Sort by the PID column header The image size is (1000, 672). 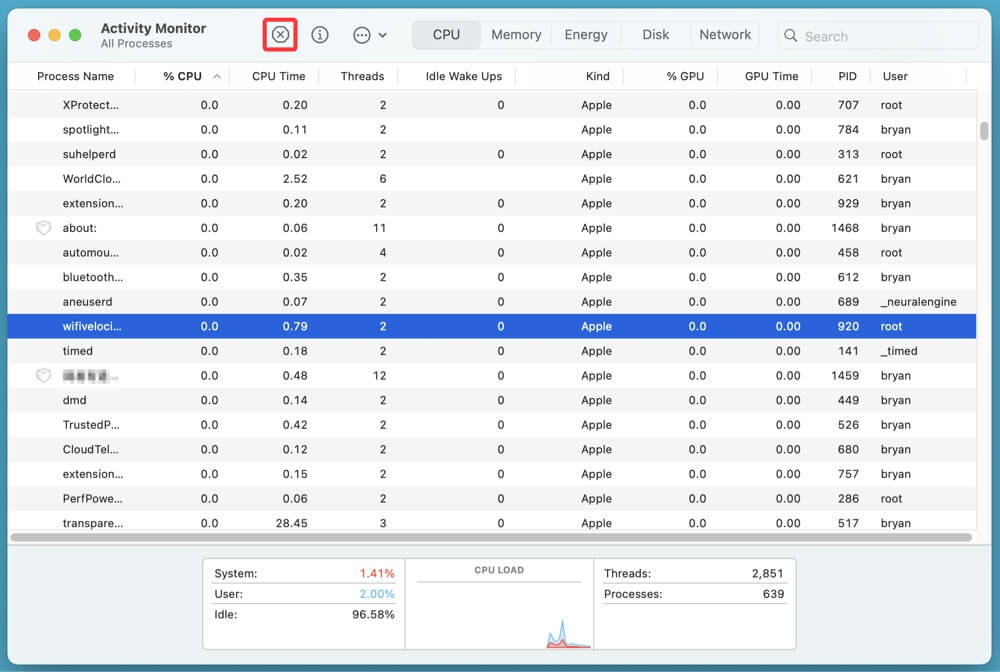click(x=847, y=76)
